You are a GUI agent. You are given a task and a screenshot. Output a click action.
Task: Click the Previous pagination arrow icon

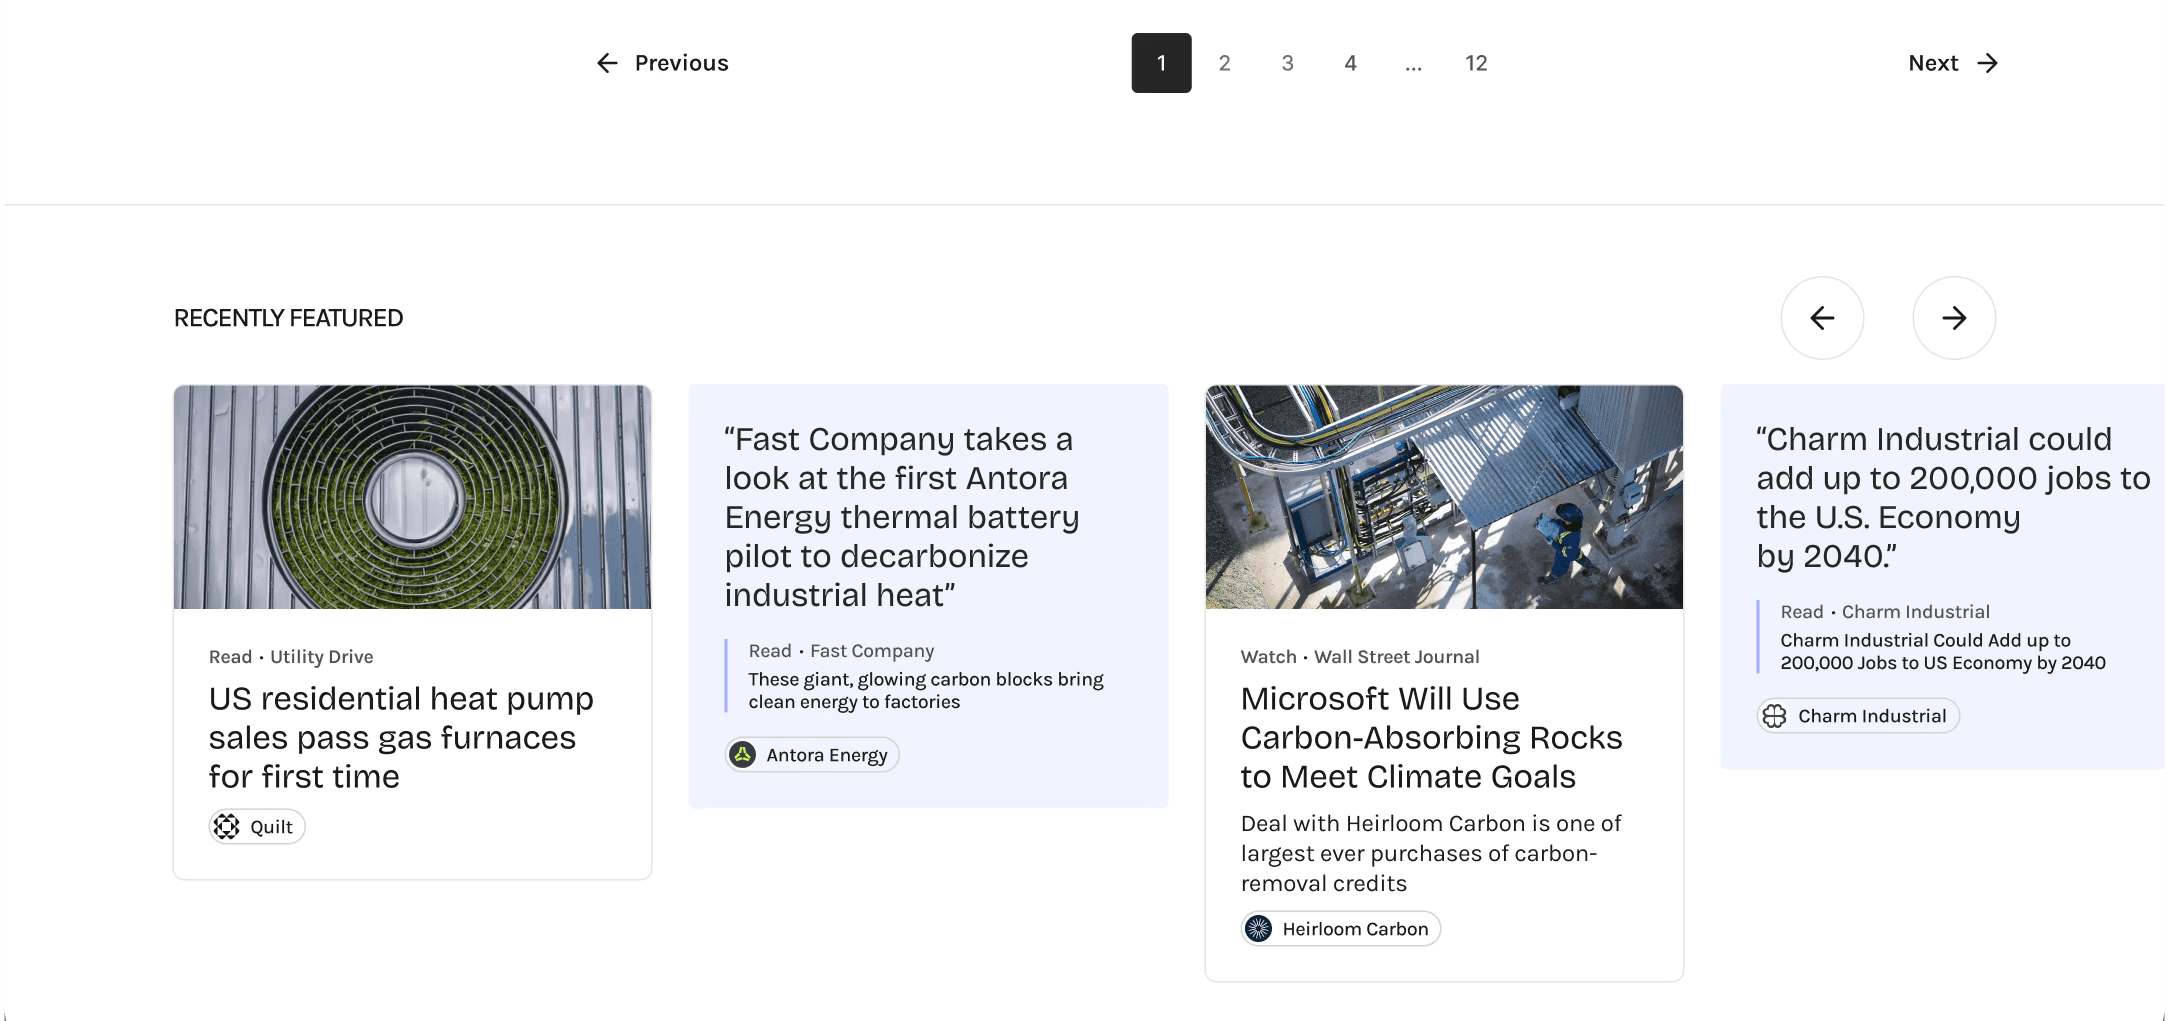click(x=607, y=63)
